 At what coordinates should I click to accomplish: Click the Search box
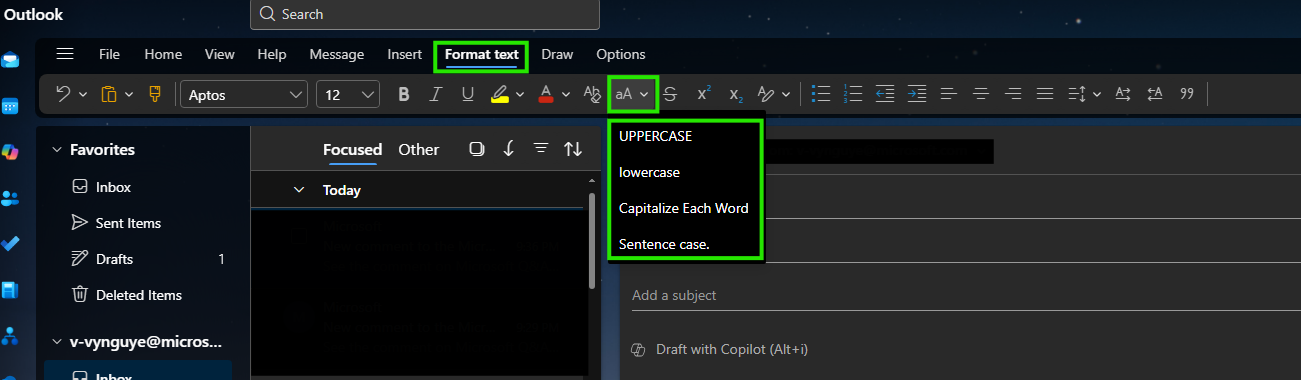[425, 14]
